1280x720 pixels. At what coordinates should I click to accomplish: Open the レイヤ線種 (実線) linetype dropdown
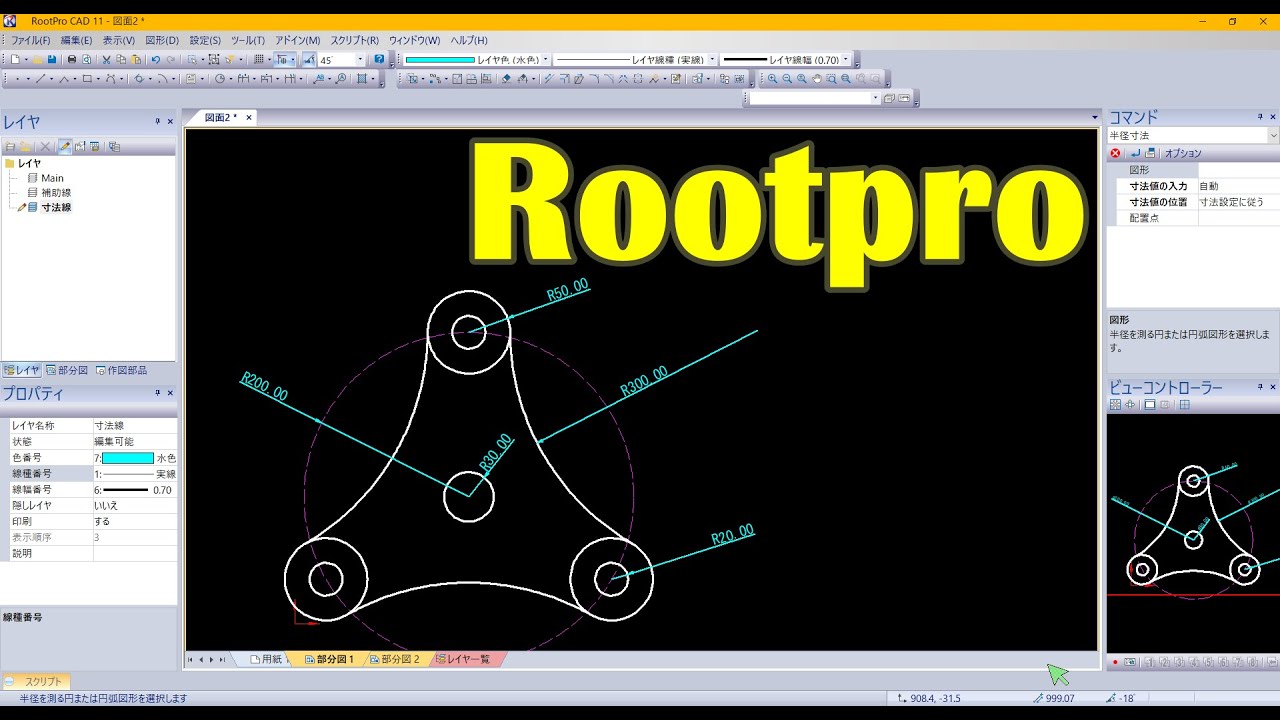tap(712, 59)
